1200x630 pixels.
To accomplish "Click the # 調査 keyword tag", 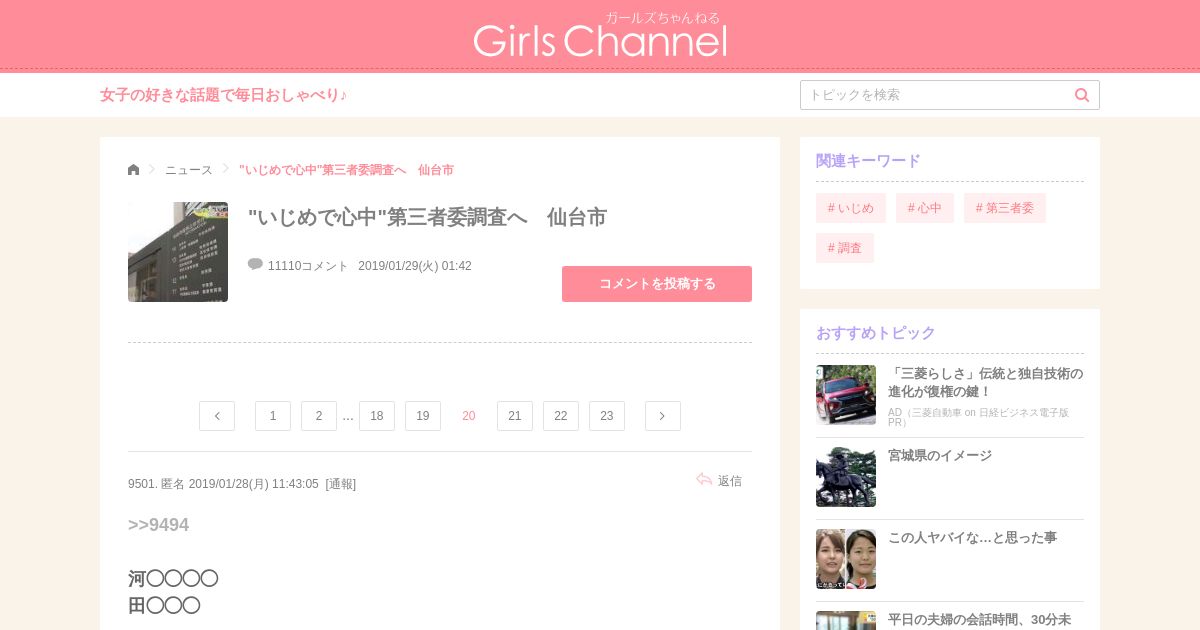I will [x=845, y=248].
